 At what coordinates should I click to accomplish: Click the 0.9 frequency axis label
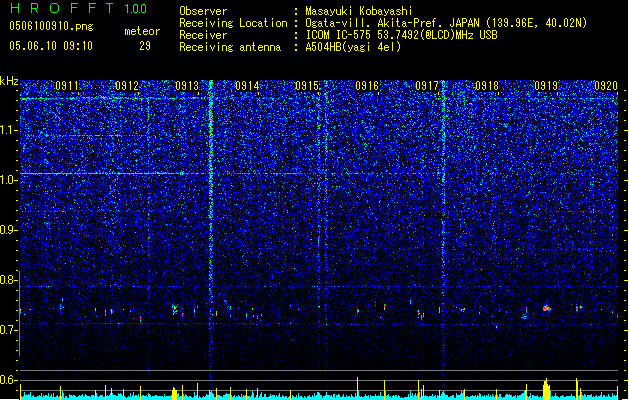[9, 230]
